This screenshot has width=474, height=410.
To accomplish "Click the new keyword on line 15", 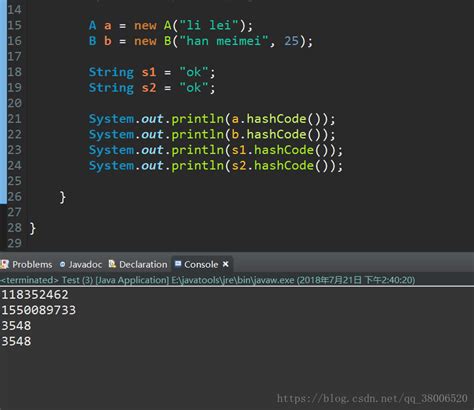I will [x=145, y=26].
